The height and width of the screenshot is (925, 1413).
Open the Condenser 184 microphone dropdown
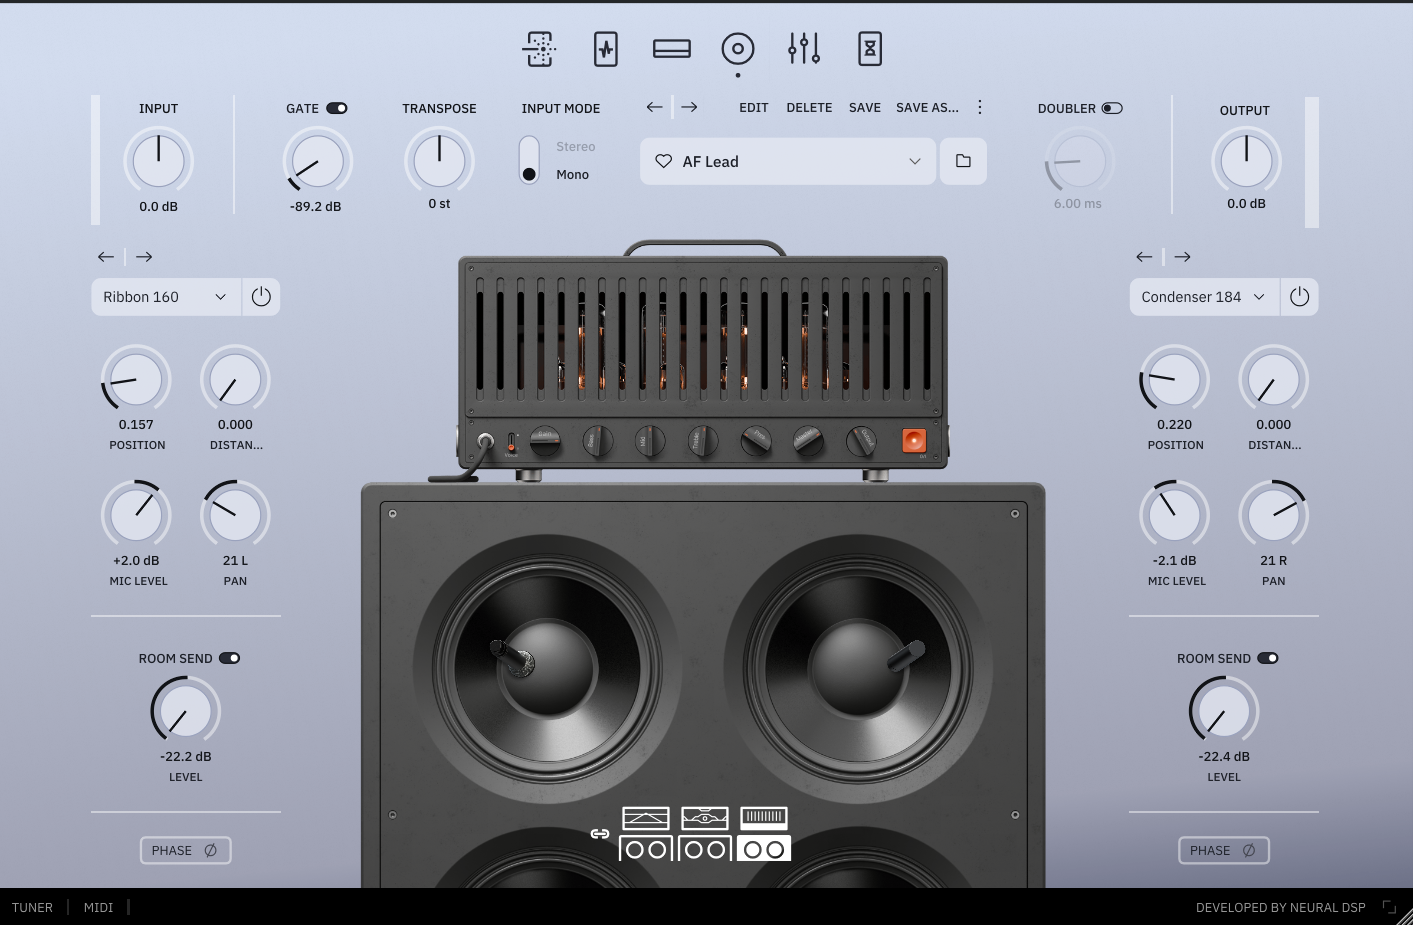click(x=1204, y=297)
